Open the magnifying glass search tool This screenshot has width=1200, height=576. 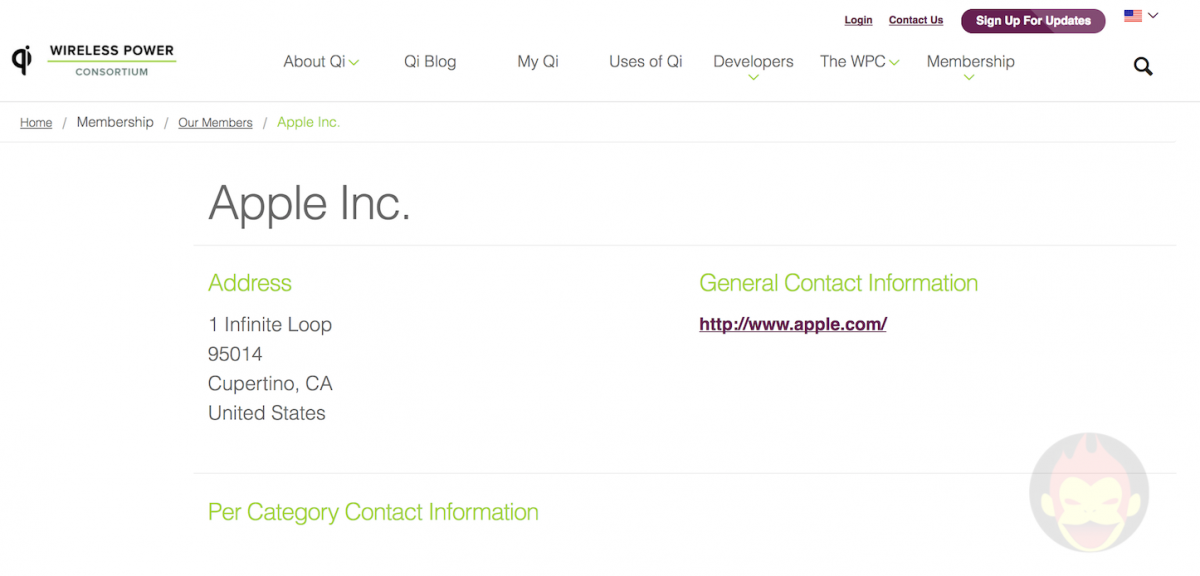tap(1143, 66)
